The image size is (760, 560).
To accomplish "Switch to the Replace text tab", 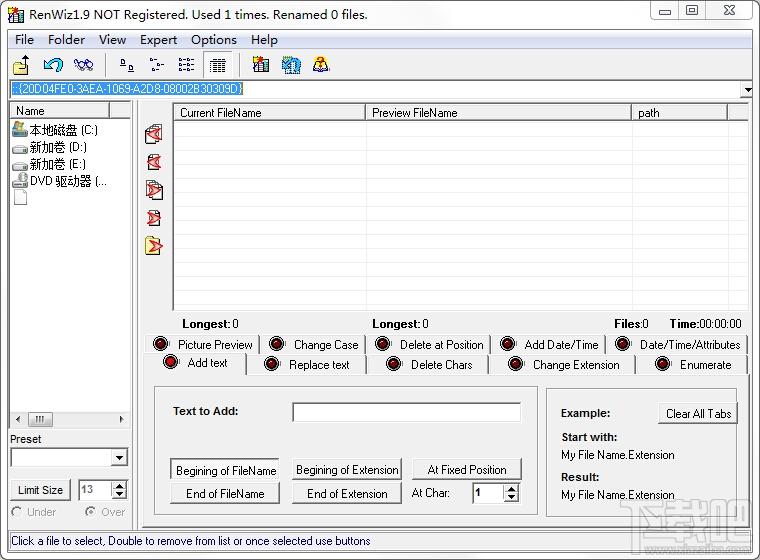I will 306,365.
